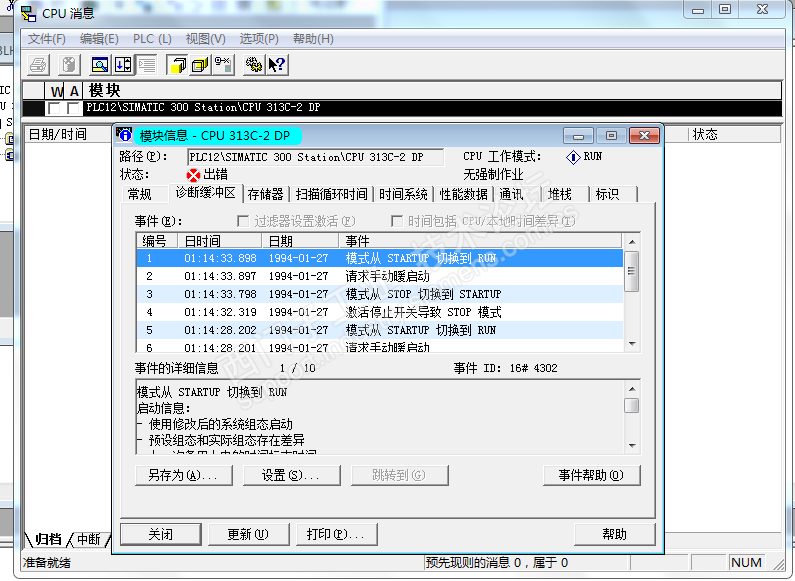Click the 状态 column header in main window
The image size is (795, 581).
(735, 134)
